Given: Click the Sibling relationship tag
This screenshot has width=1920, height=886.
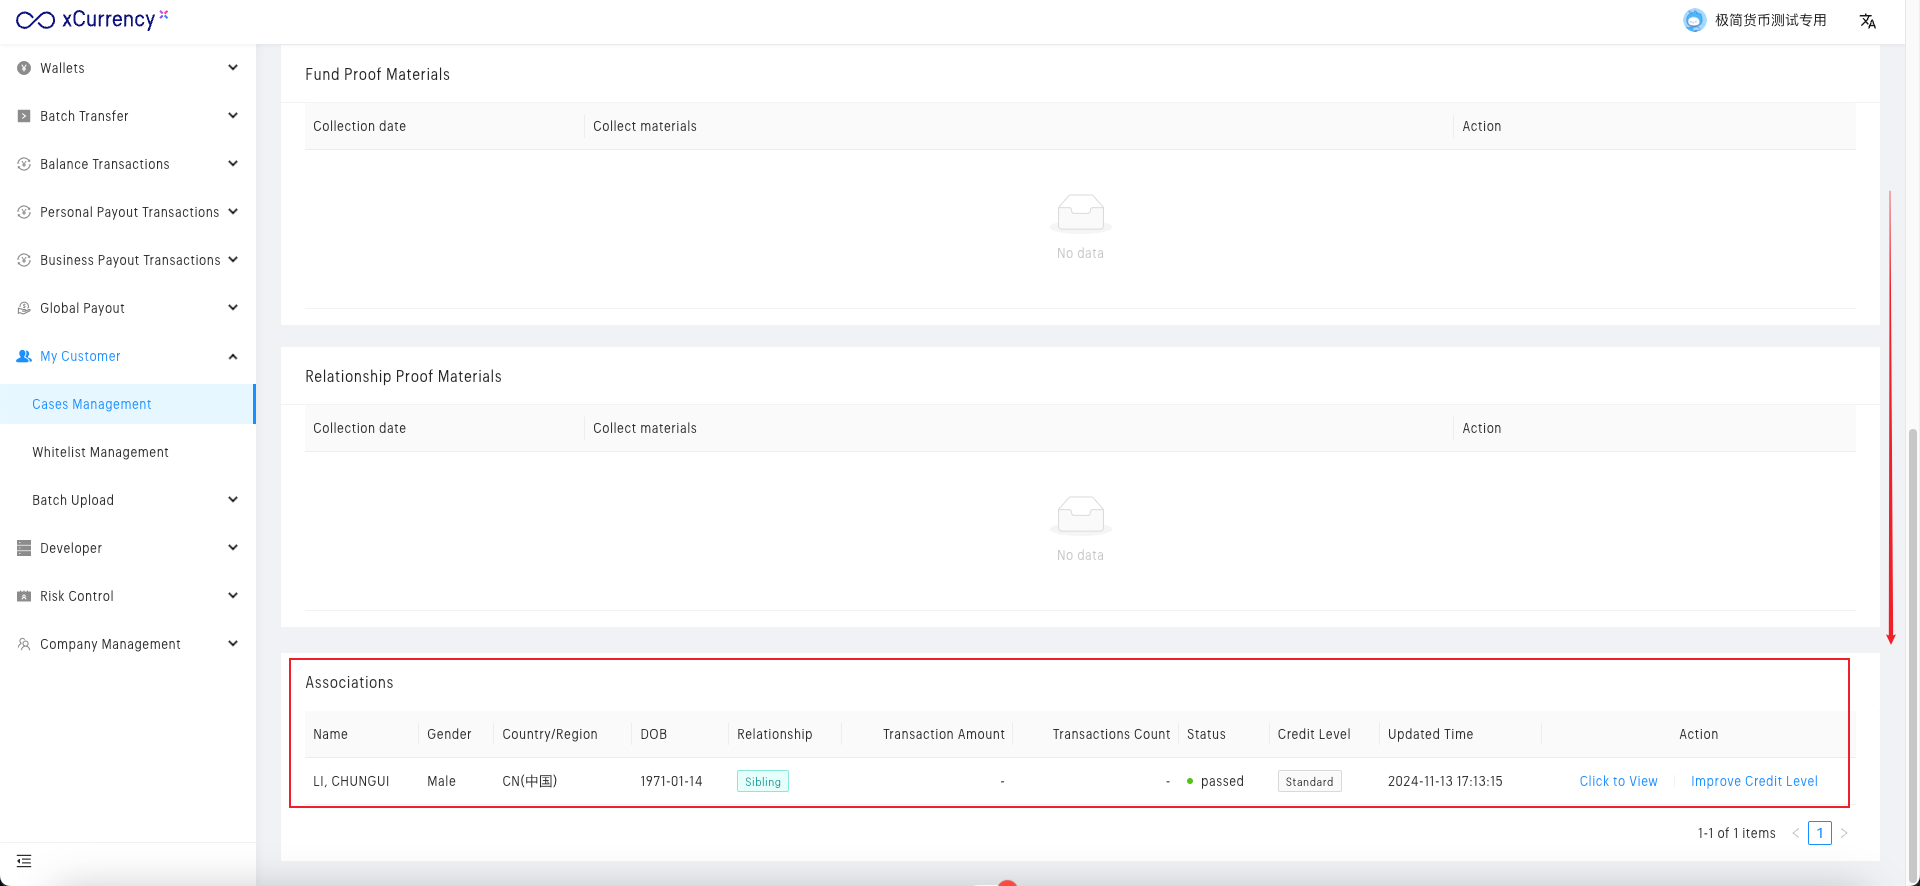Looking at the screenshot, I should pyautogui.click(x=763, y=782).
